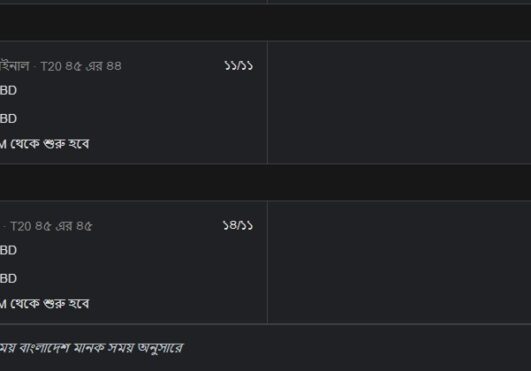Viewport: 531px width, 371px height.
Task: Click the ১১/১১ match date
Action: (238, 65)
